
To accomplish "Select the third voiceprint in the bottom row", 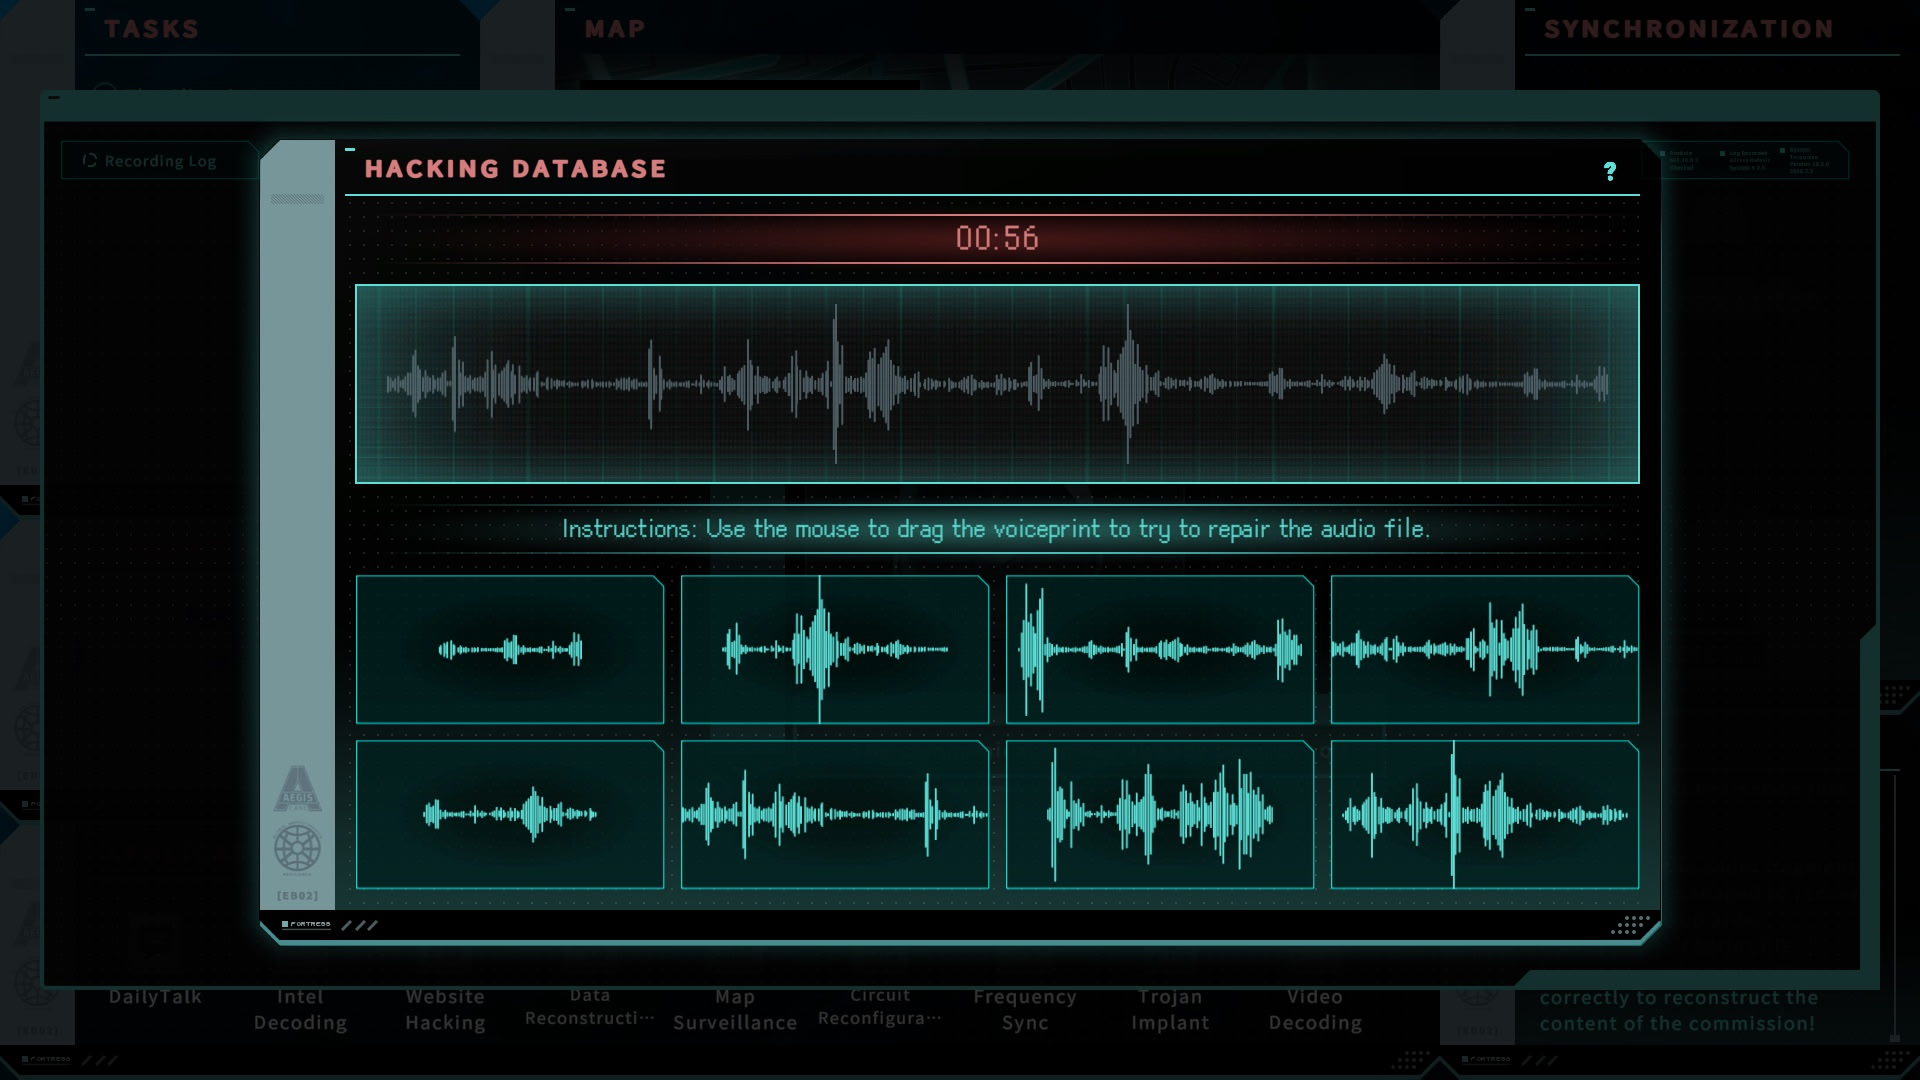I will (x=1160, y=814).
